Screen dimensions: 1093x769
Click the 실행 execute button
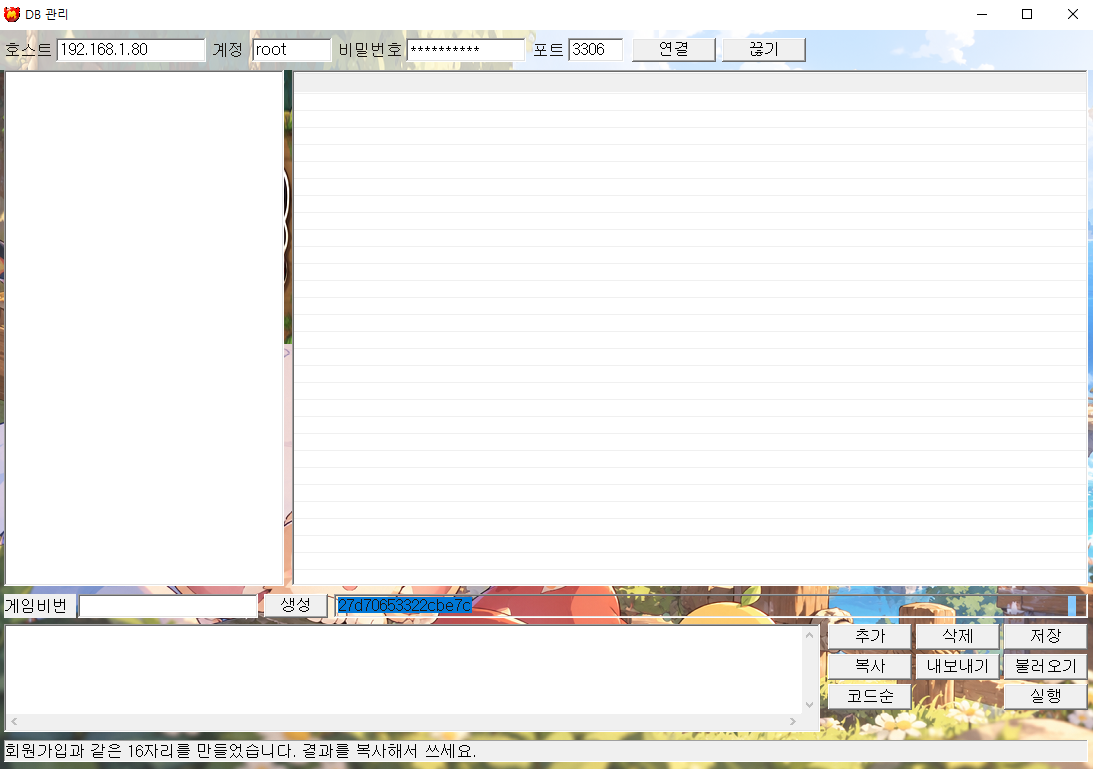1045,696
